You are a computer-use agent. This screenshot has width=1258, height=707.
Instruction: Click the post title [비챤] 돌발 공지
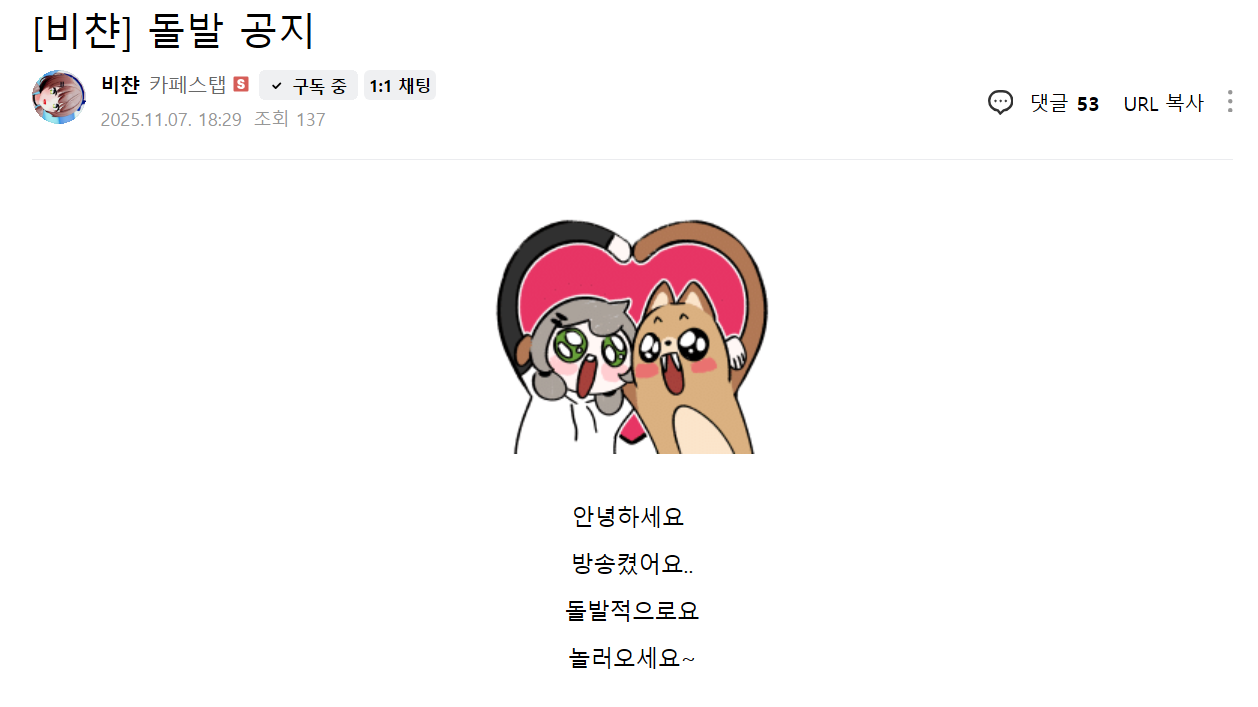pos(174,32)
